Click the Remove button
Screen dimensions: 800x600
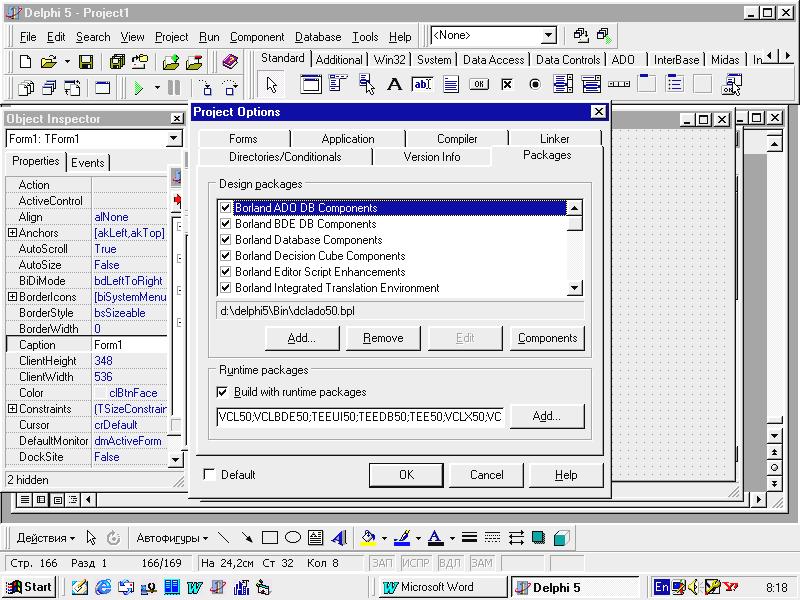tap(383, 338)
